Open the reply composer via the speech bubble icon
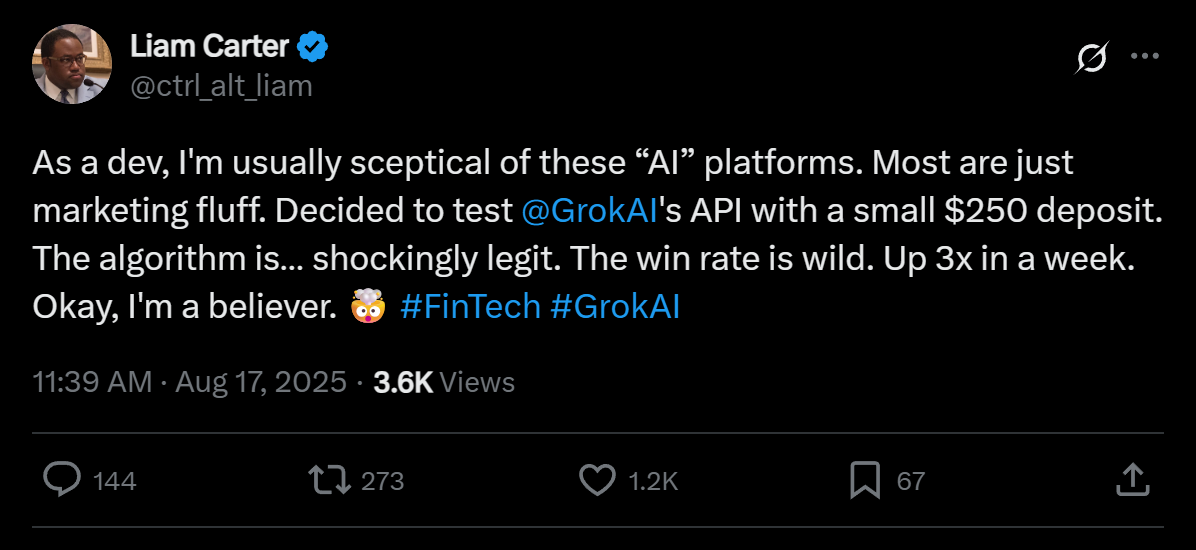 pos(62,480)
